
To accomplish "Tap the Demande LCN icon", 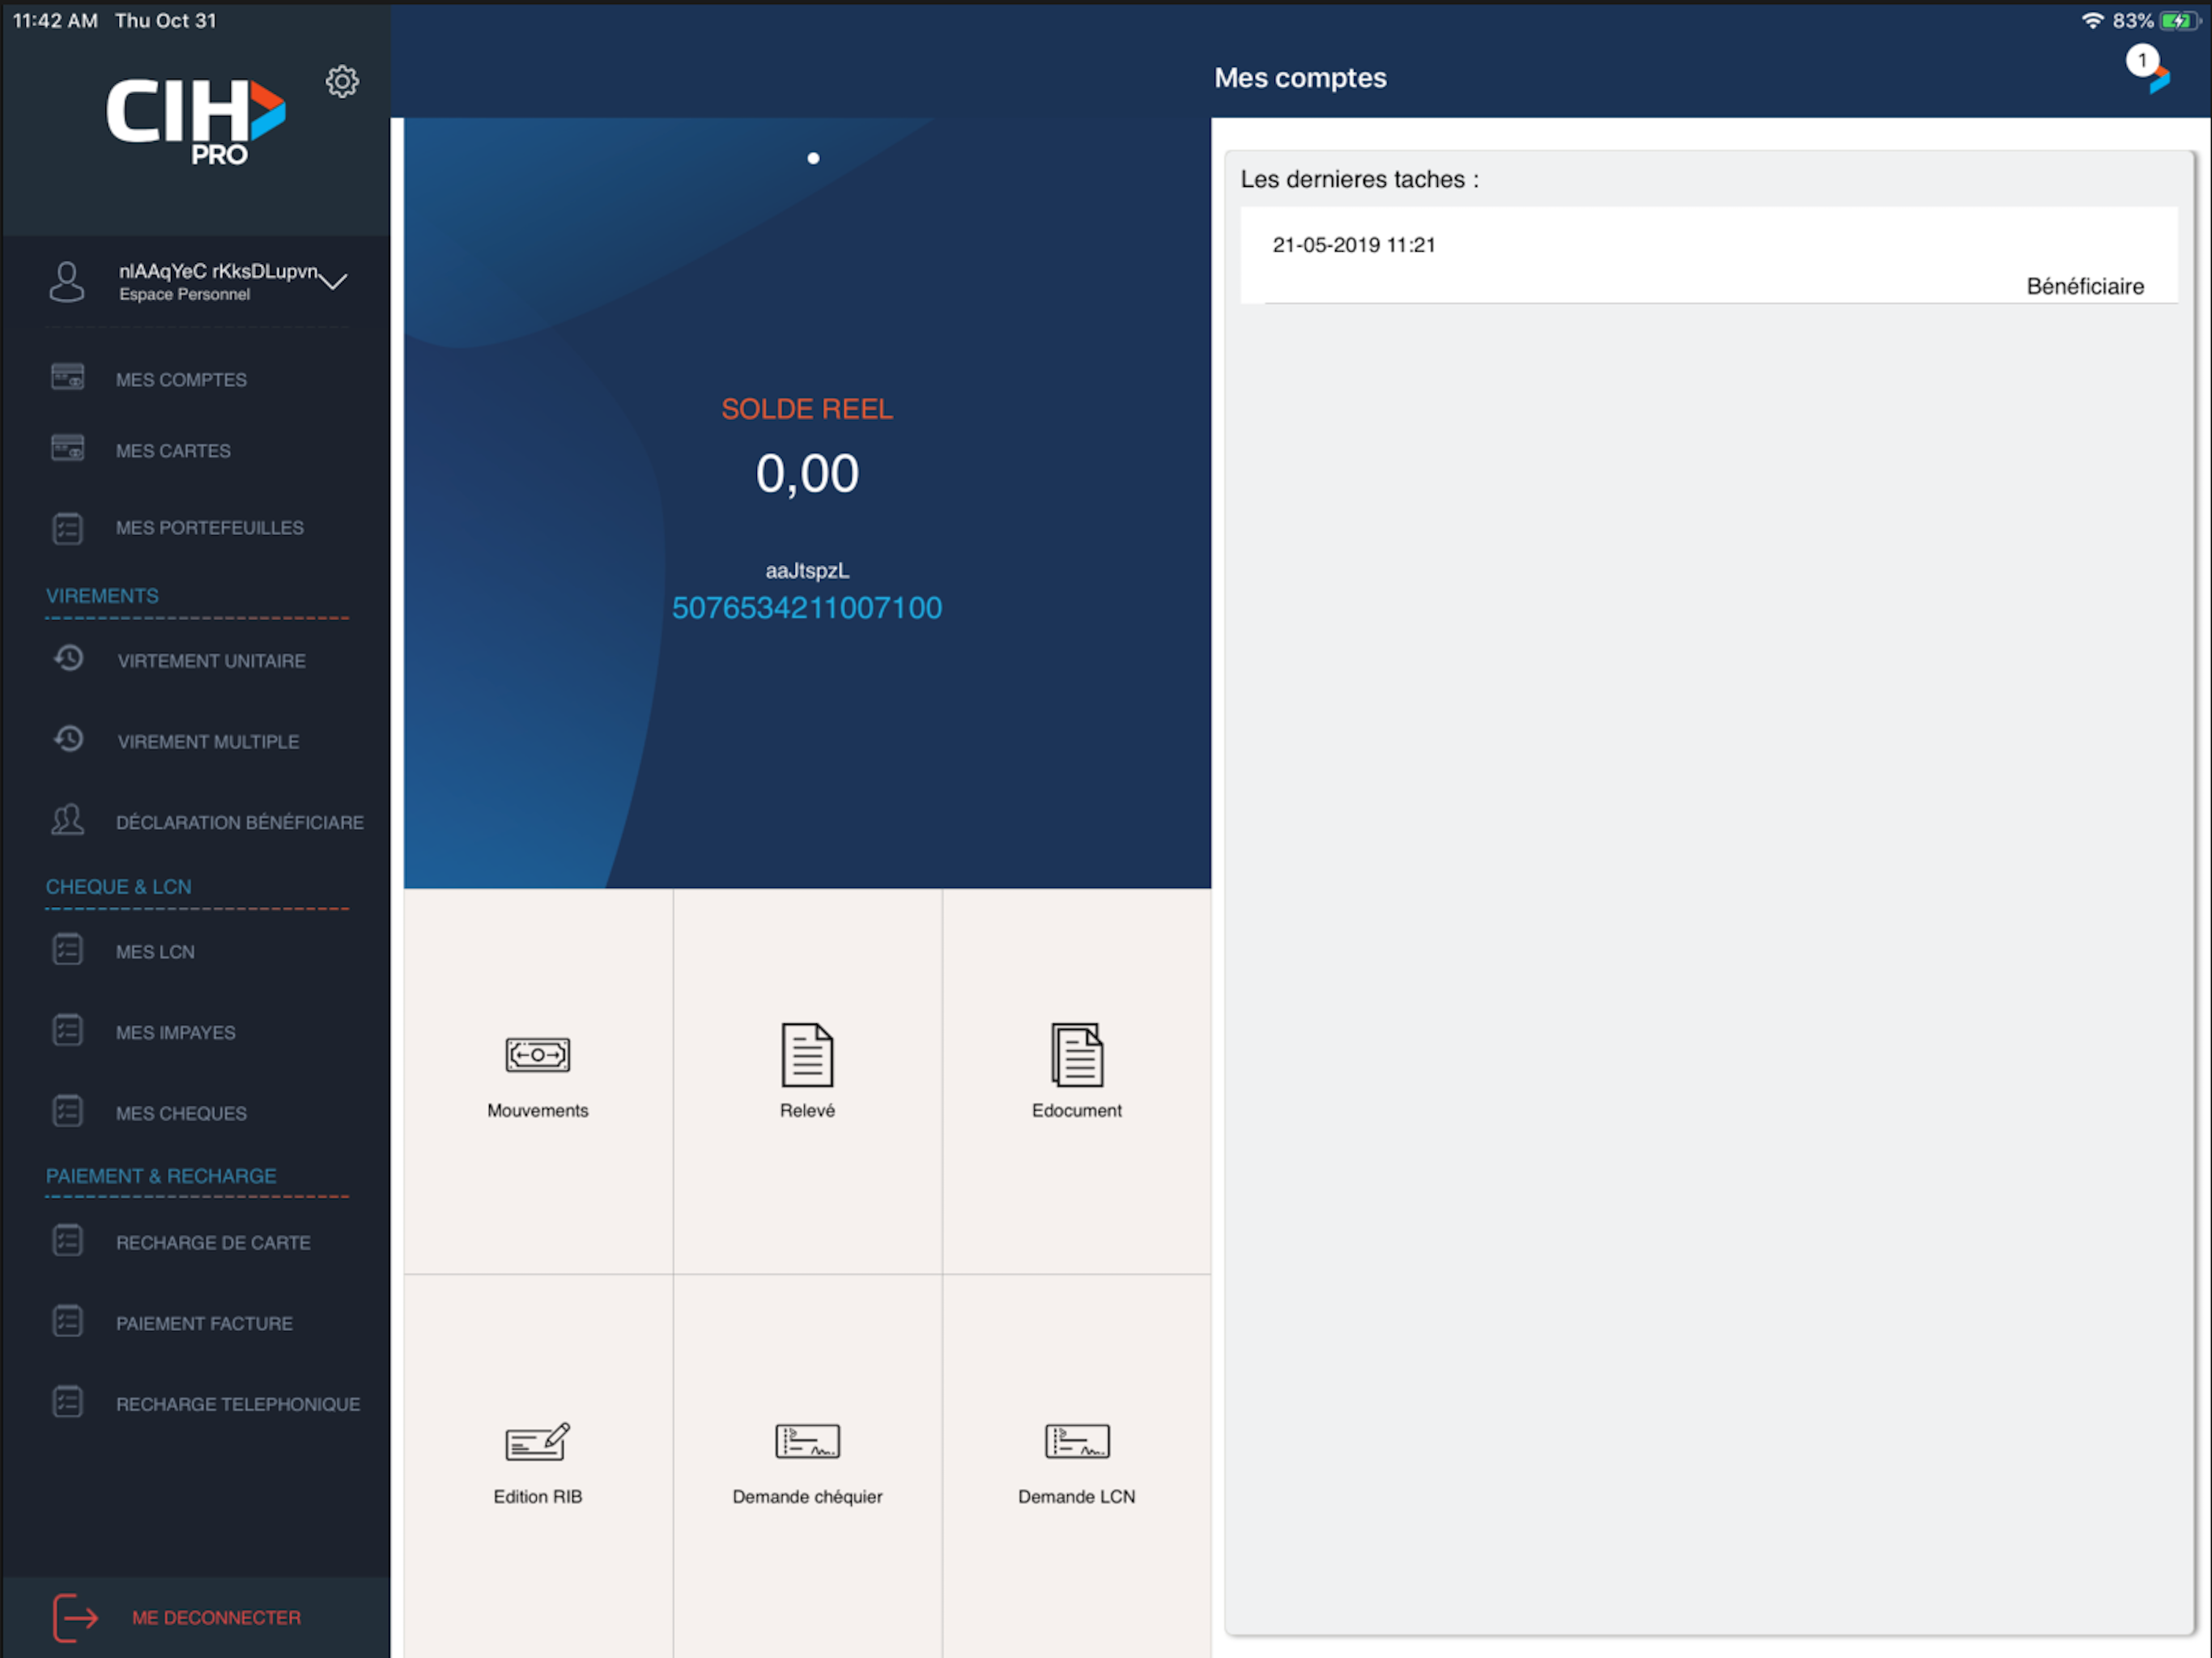I will tap(1076, 1441).
